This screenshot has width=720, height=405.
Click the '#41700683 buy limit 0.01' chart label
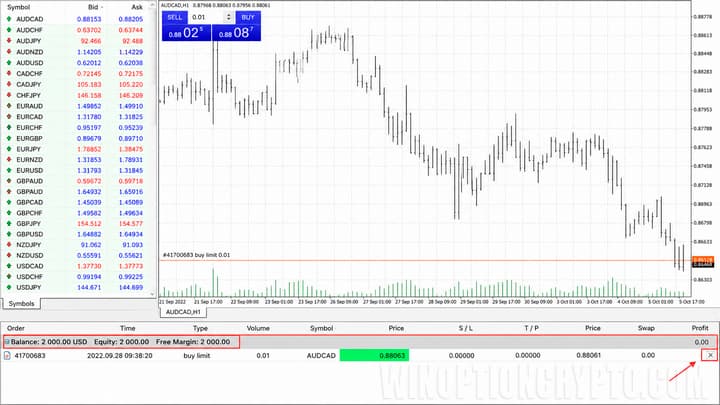197,255
